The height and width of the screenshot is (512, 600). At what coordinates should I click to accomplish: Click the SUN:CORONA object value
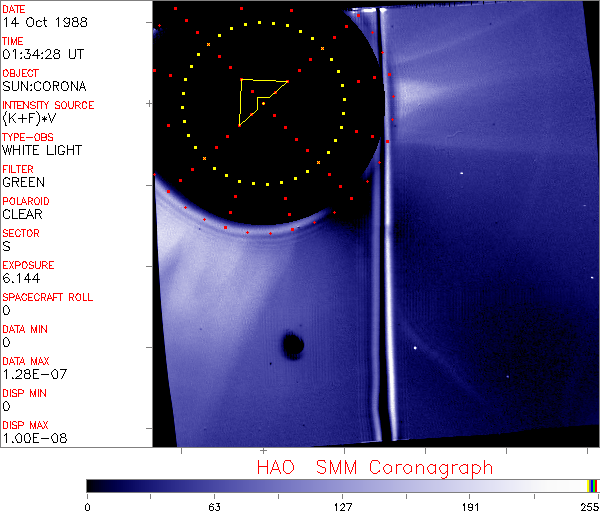44,86
